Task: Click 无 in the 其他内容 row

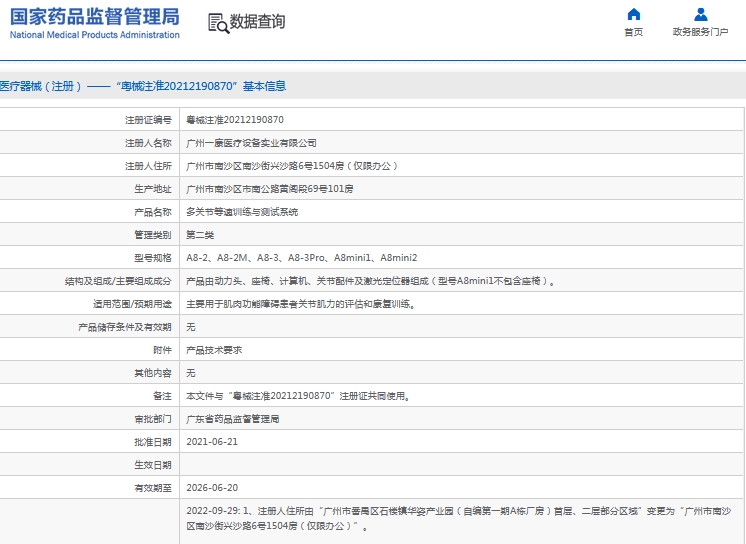Action: [x=191, y=373]
